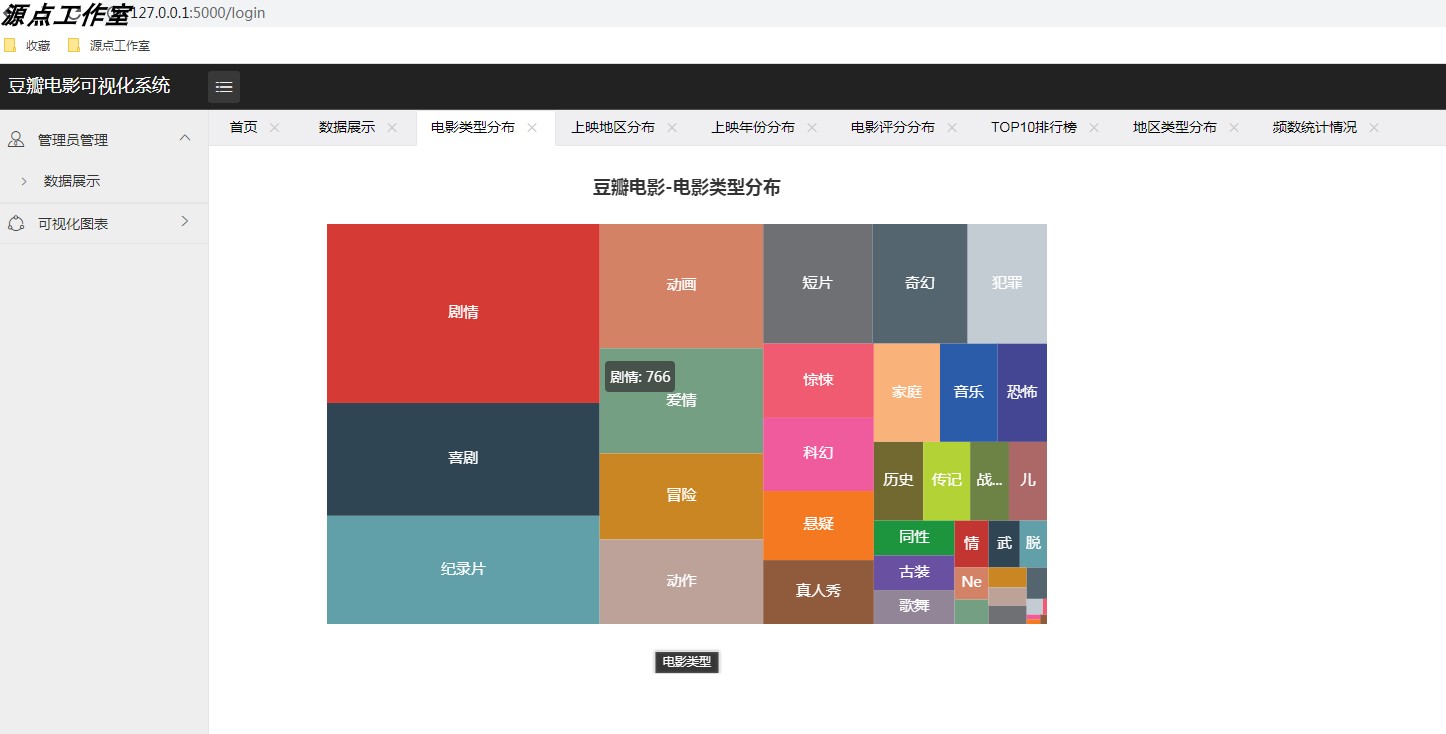Close the 地区类型分布 tab
1446x734 pixels.
click(x=1234, y=127)
